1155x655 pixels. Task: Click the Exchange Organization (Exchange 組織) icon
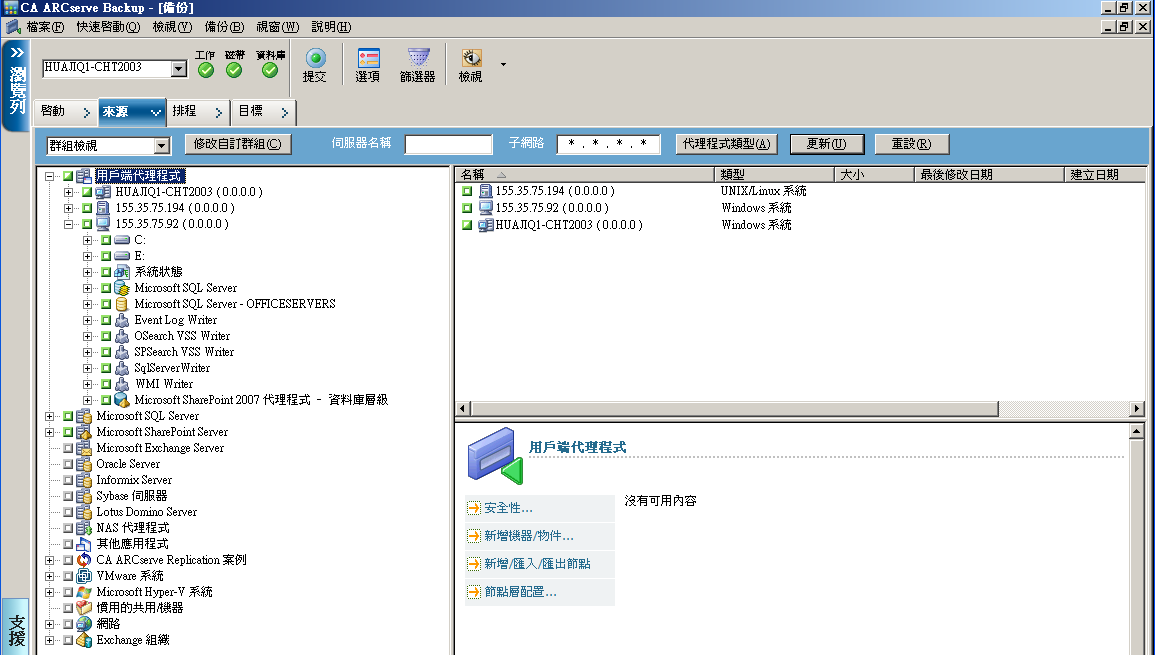click(84, 640)
